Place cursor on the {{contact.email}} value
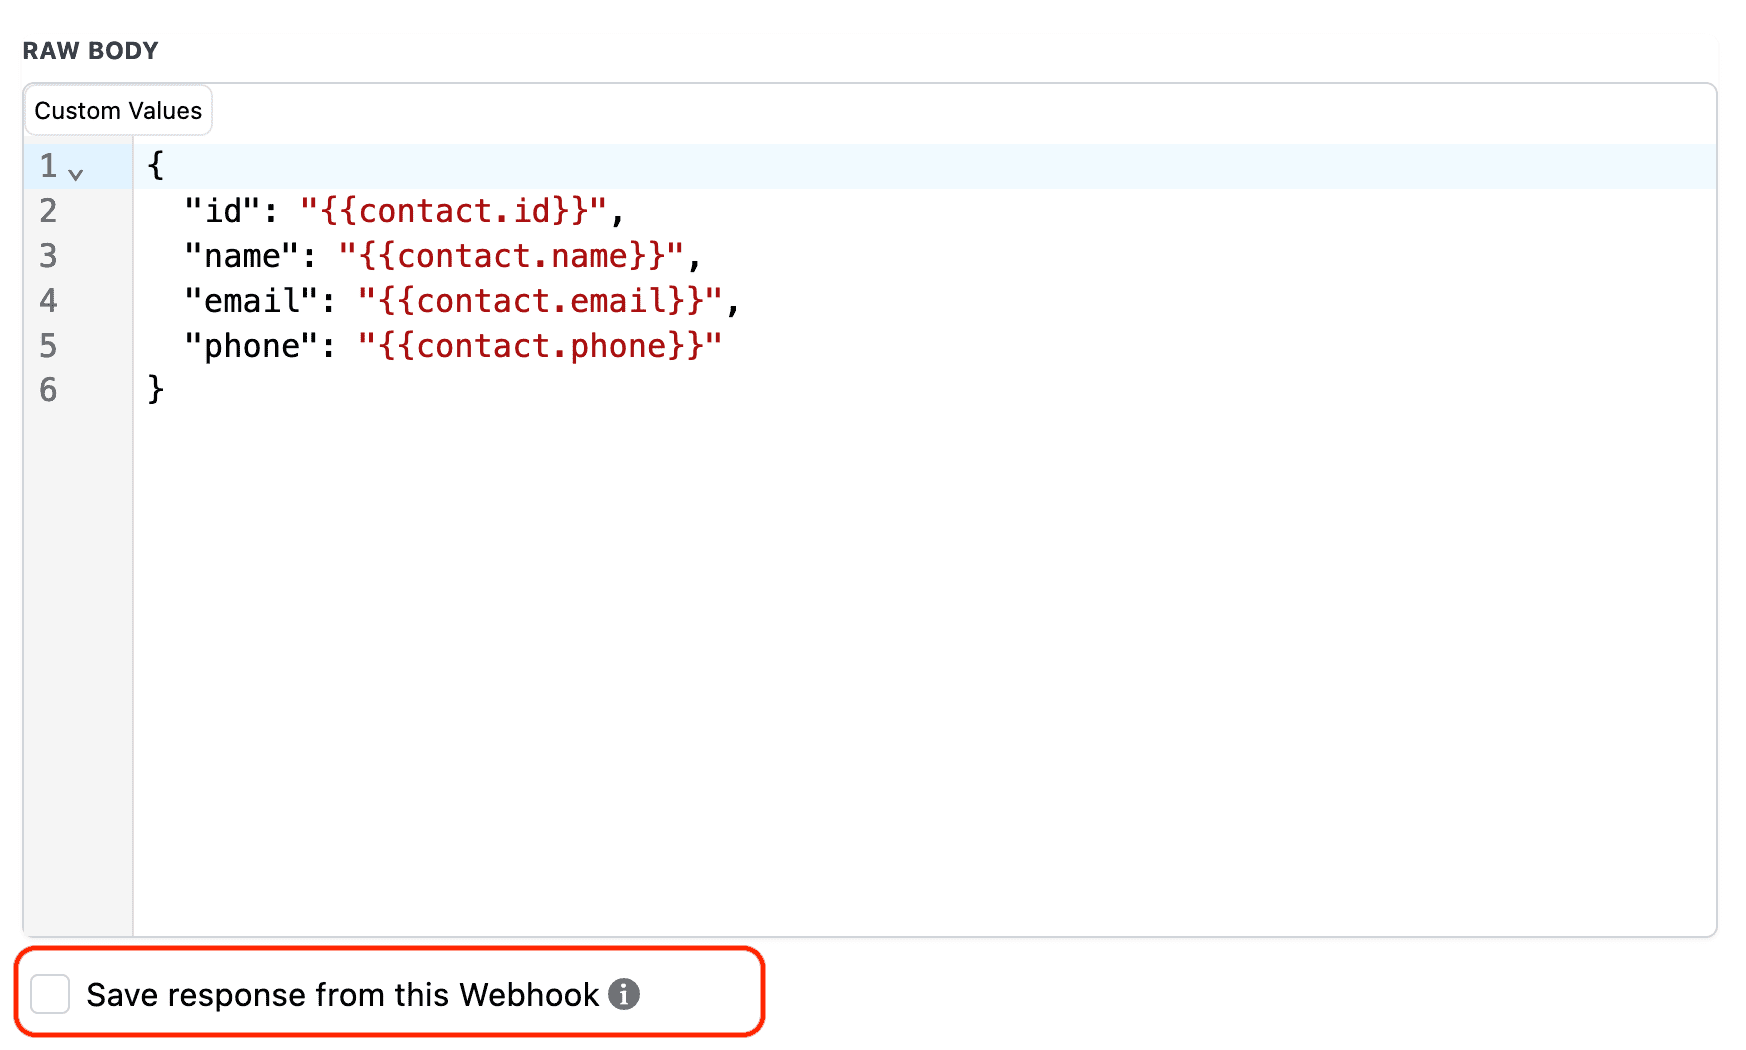Screen dimensions: 1746x1050 click(540, 301)
